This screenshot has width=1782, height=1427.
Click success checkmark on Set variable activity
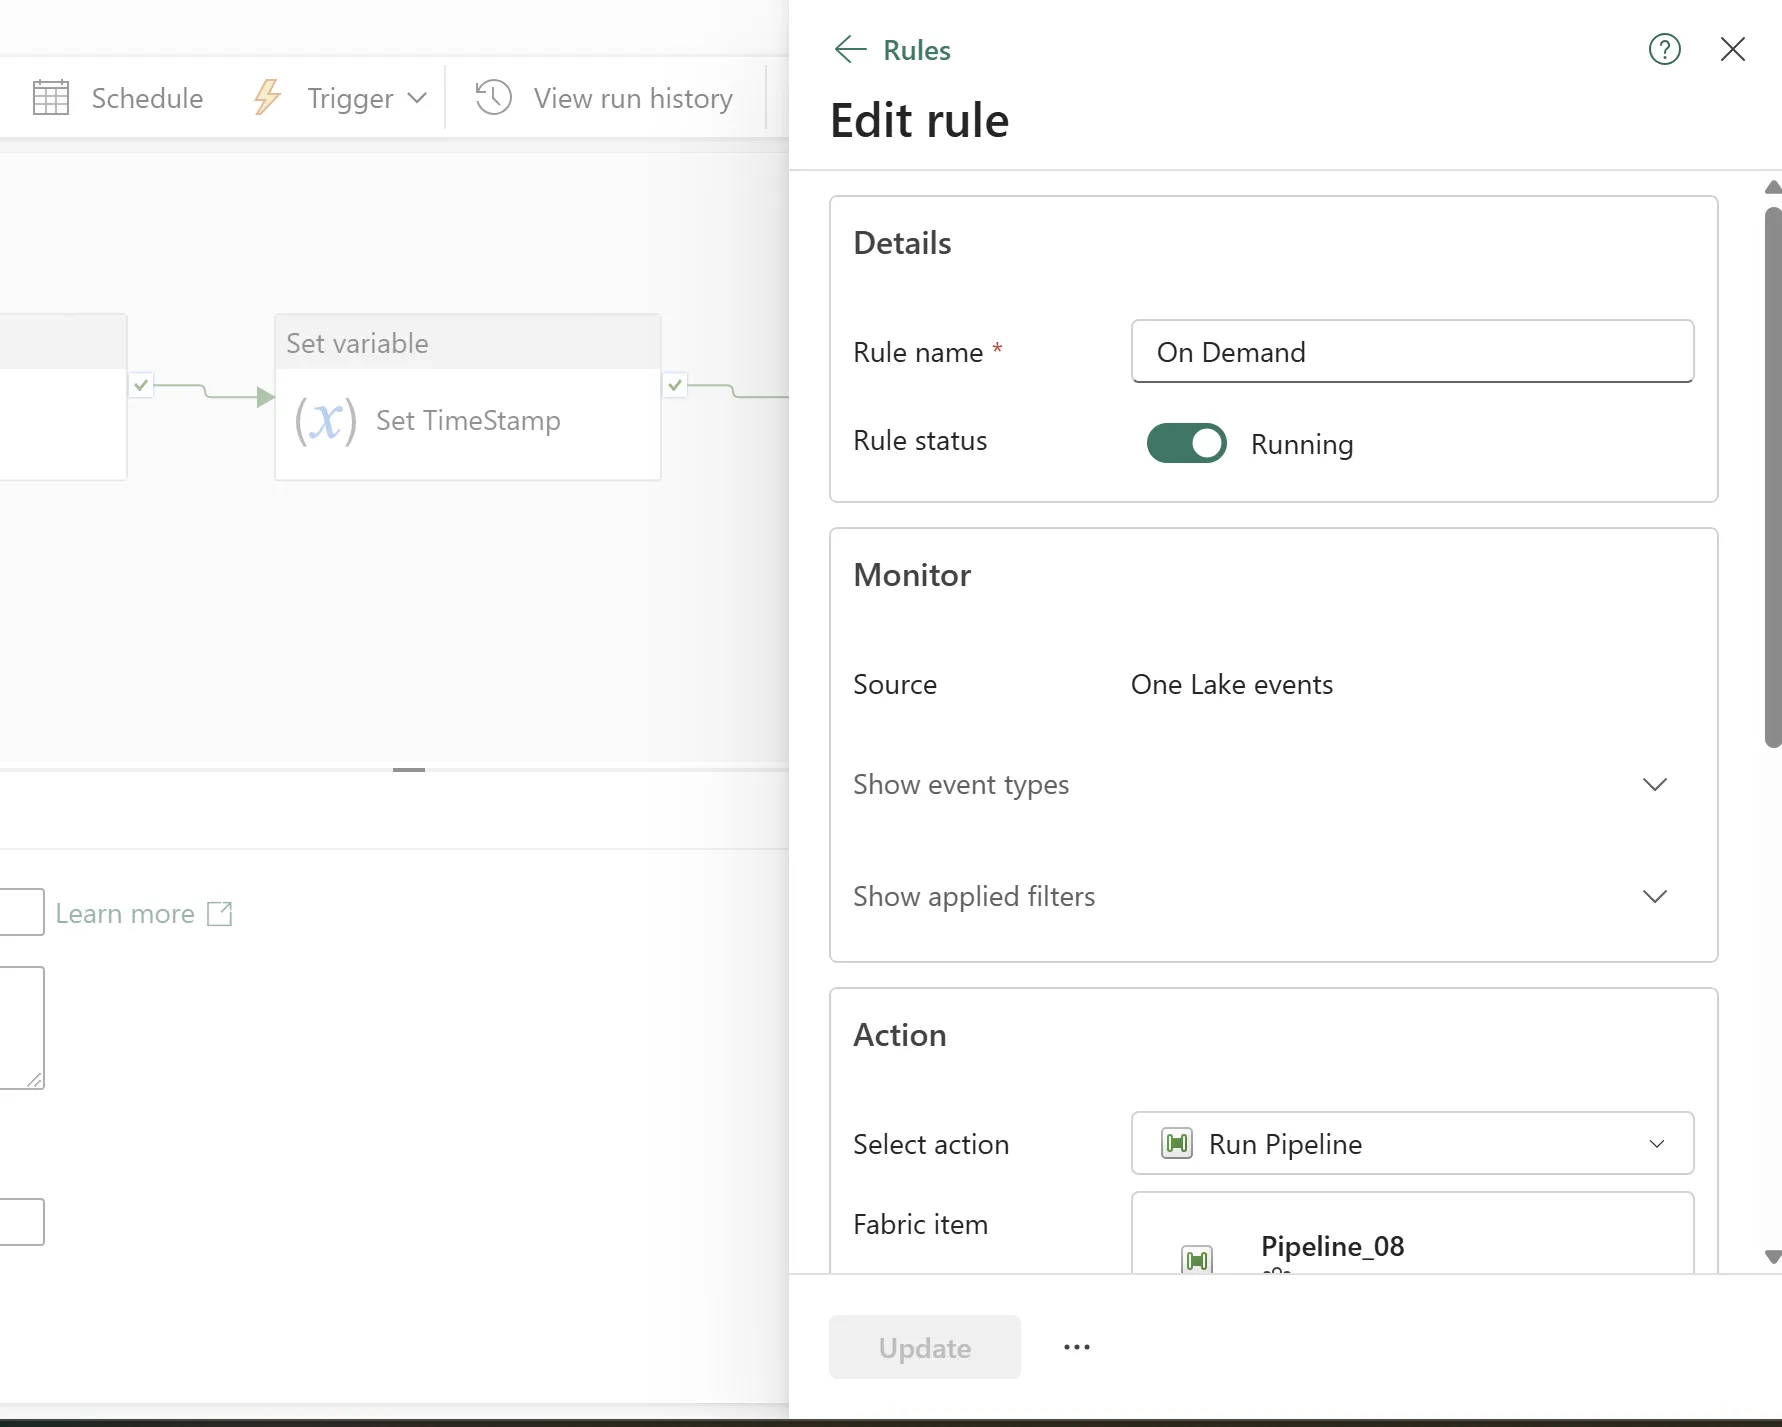pyautogui.click(x=675, y=384)
